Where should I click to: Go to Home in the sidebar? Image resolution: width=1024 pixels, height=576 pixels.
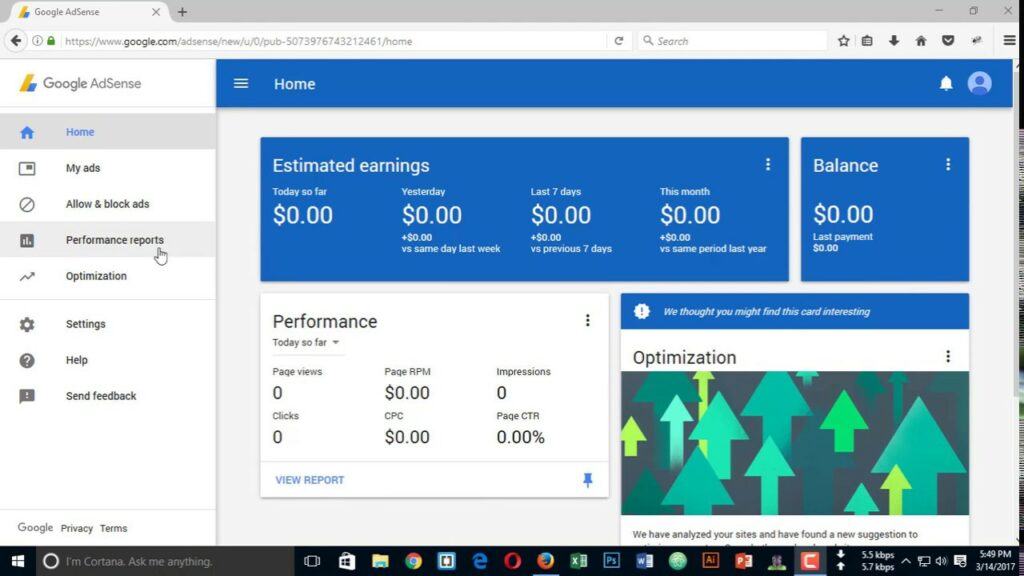pos(108,132)
